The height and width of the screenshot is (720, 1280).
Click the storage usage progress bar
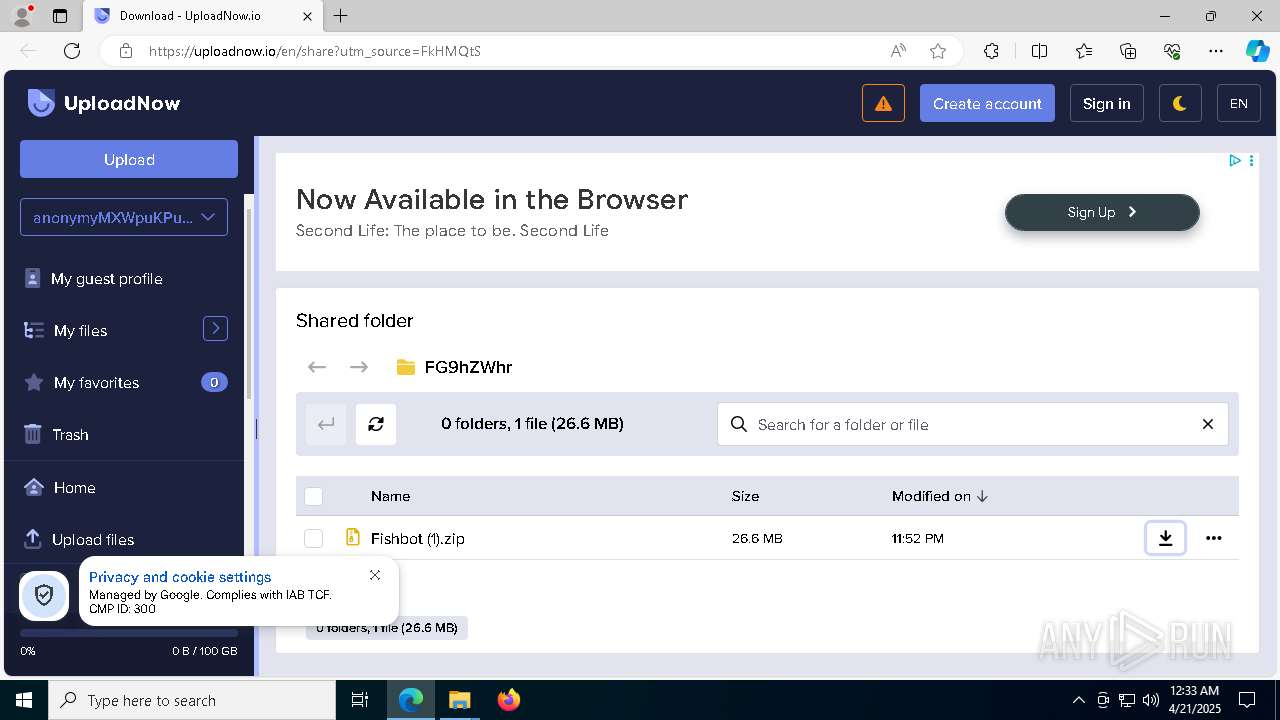tap(129, 633)
